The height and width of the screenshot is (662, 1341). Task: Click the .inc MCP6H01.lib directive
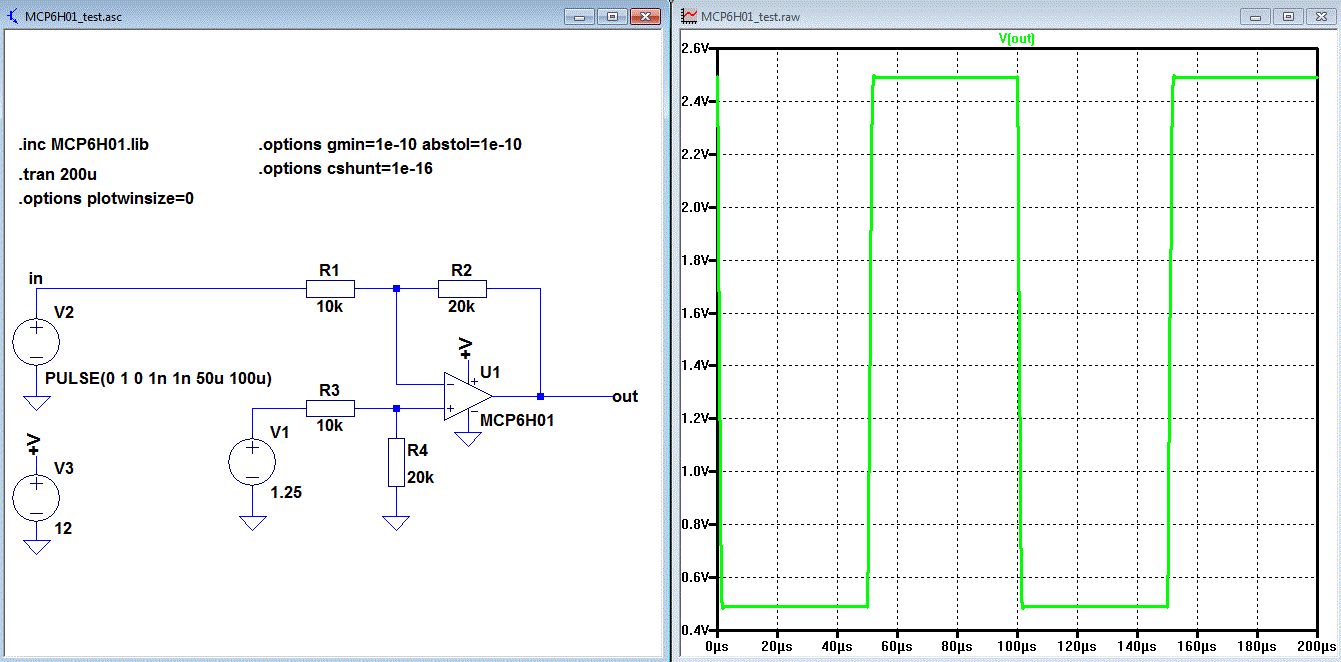[83, 144]
